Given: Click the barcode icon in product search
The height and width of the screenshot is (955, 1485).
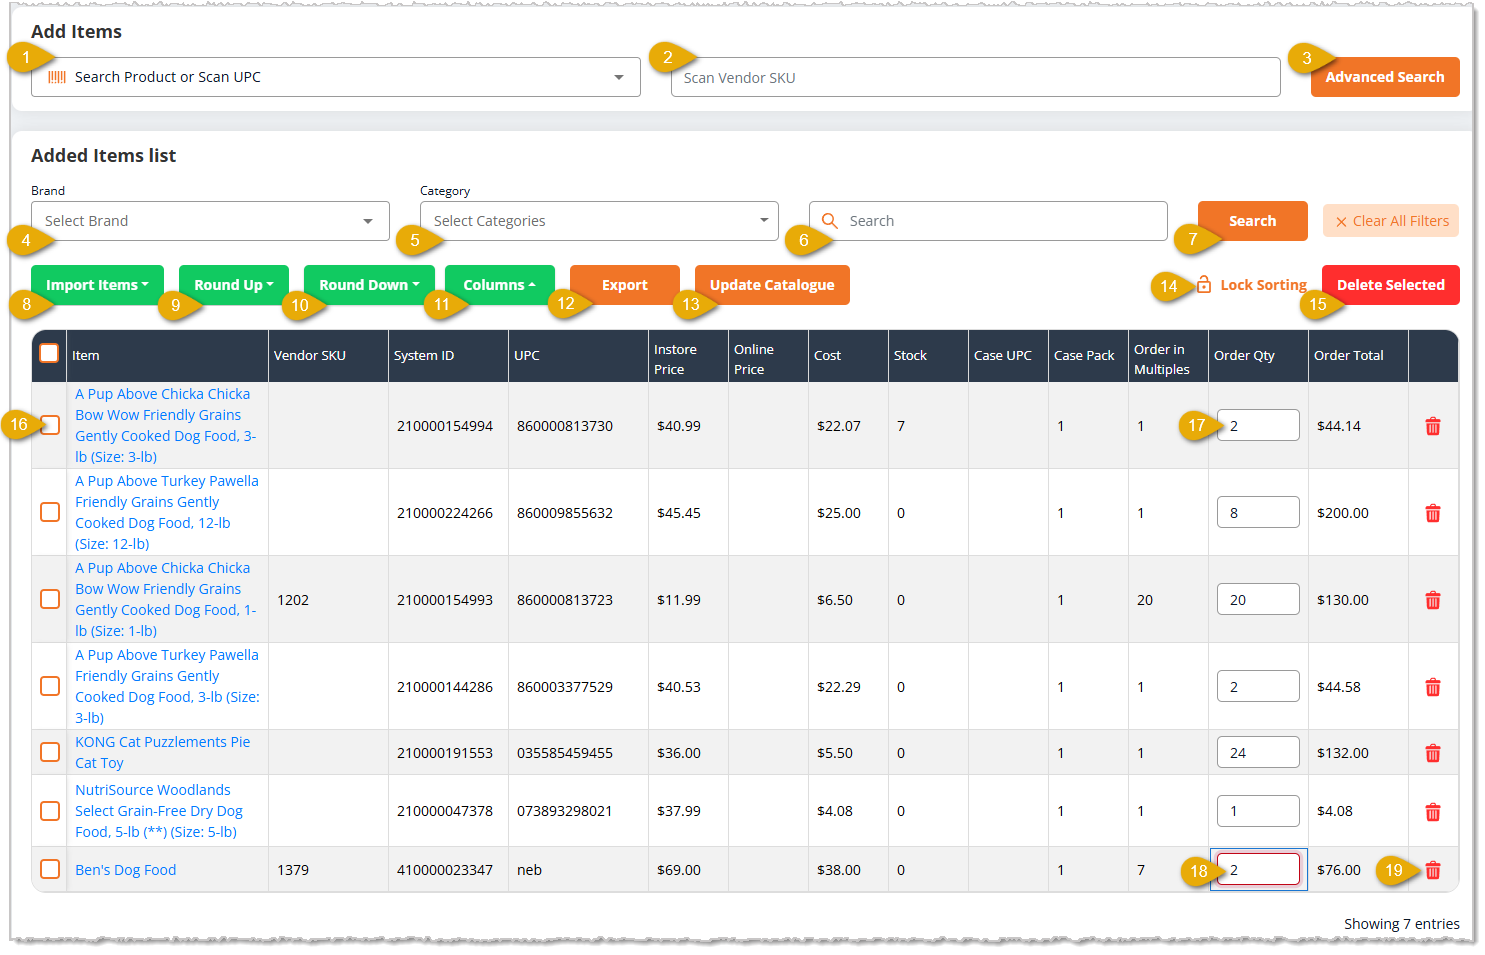Looking at the screenshot, I should coord(57,77).
